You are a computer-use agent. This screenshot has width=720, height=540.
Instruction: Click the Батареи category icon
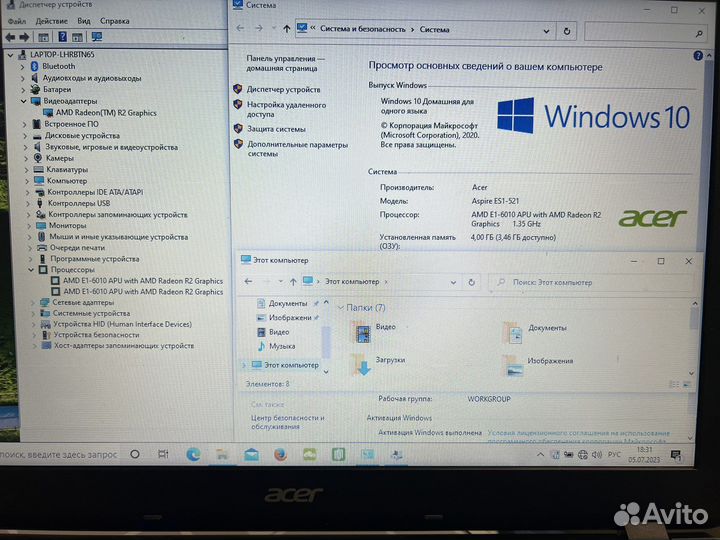(x=35, y=89)
